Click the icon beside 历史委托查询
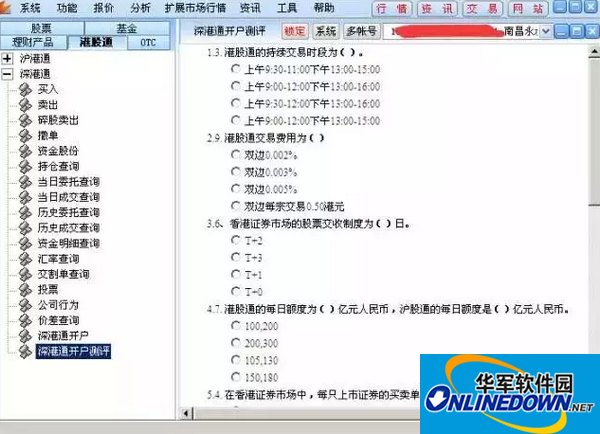The image size is (600, 434). (25, 212)
